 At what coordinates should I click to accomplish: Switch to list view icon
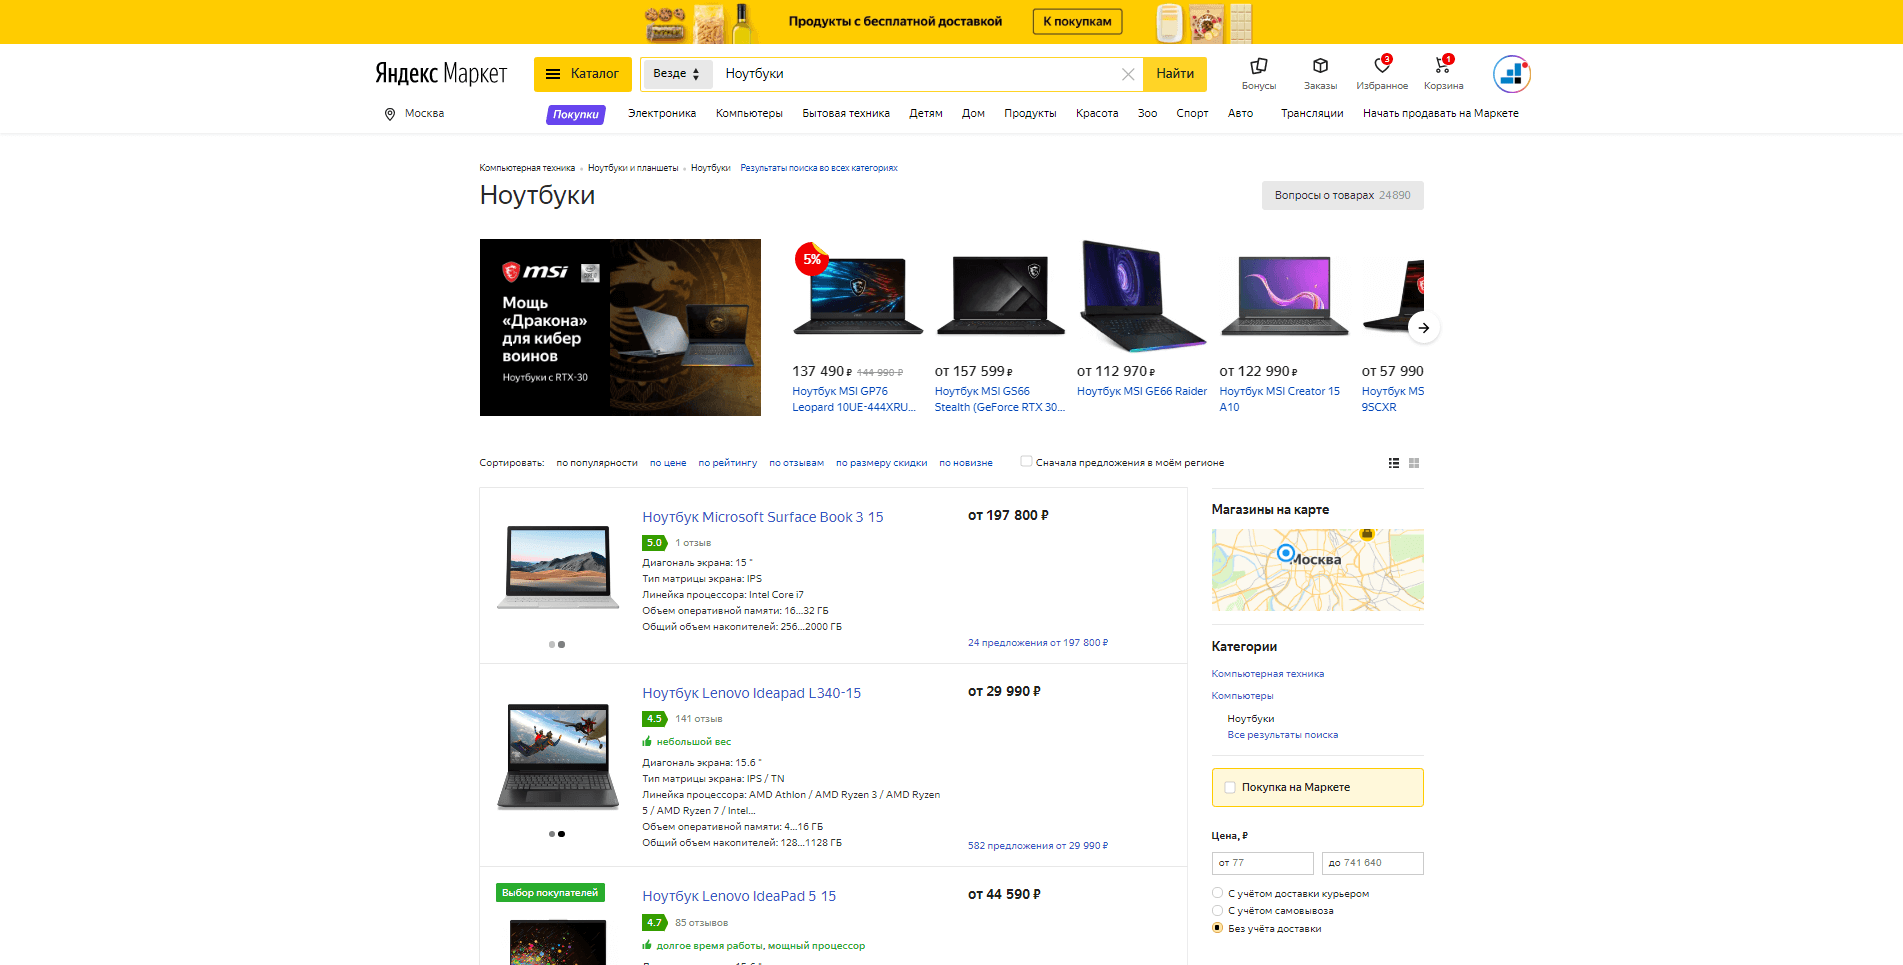[x=1394, y=463]
